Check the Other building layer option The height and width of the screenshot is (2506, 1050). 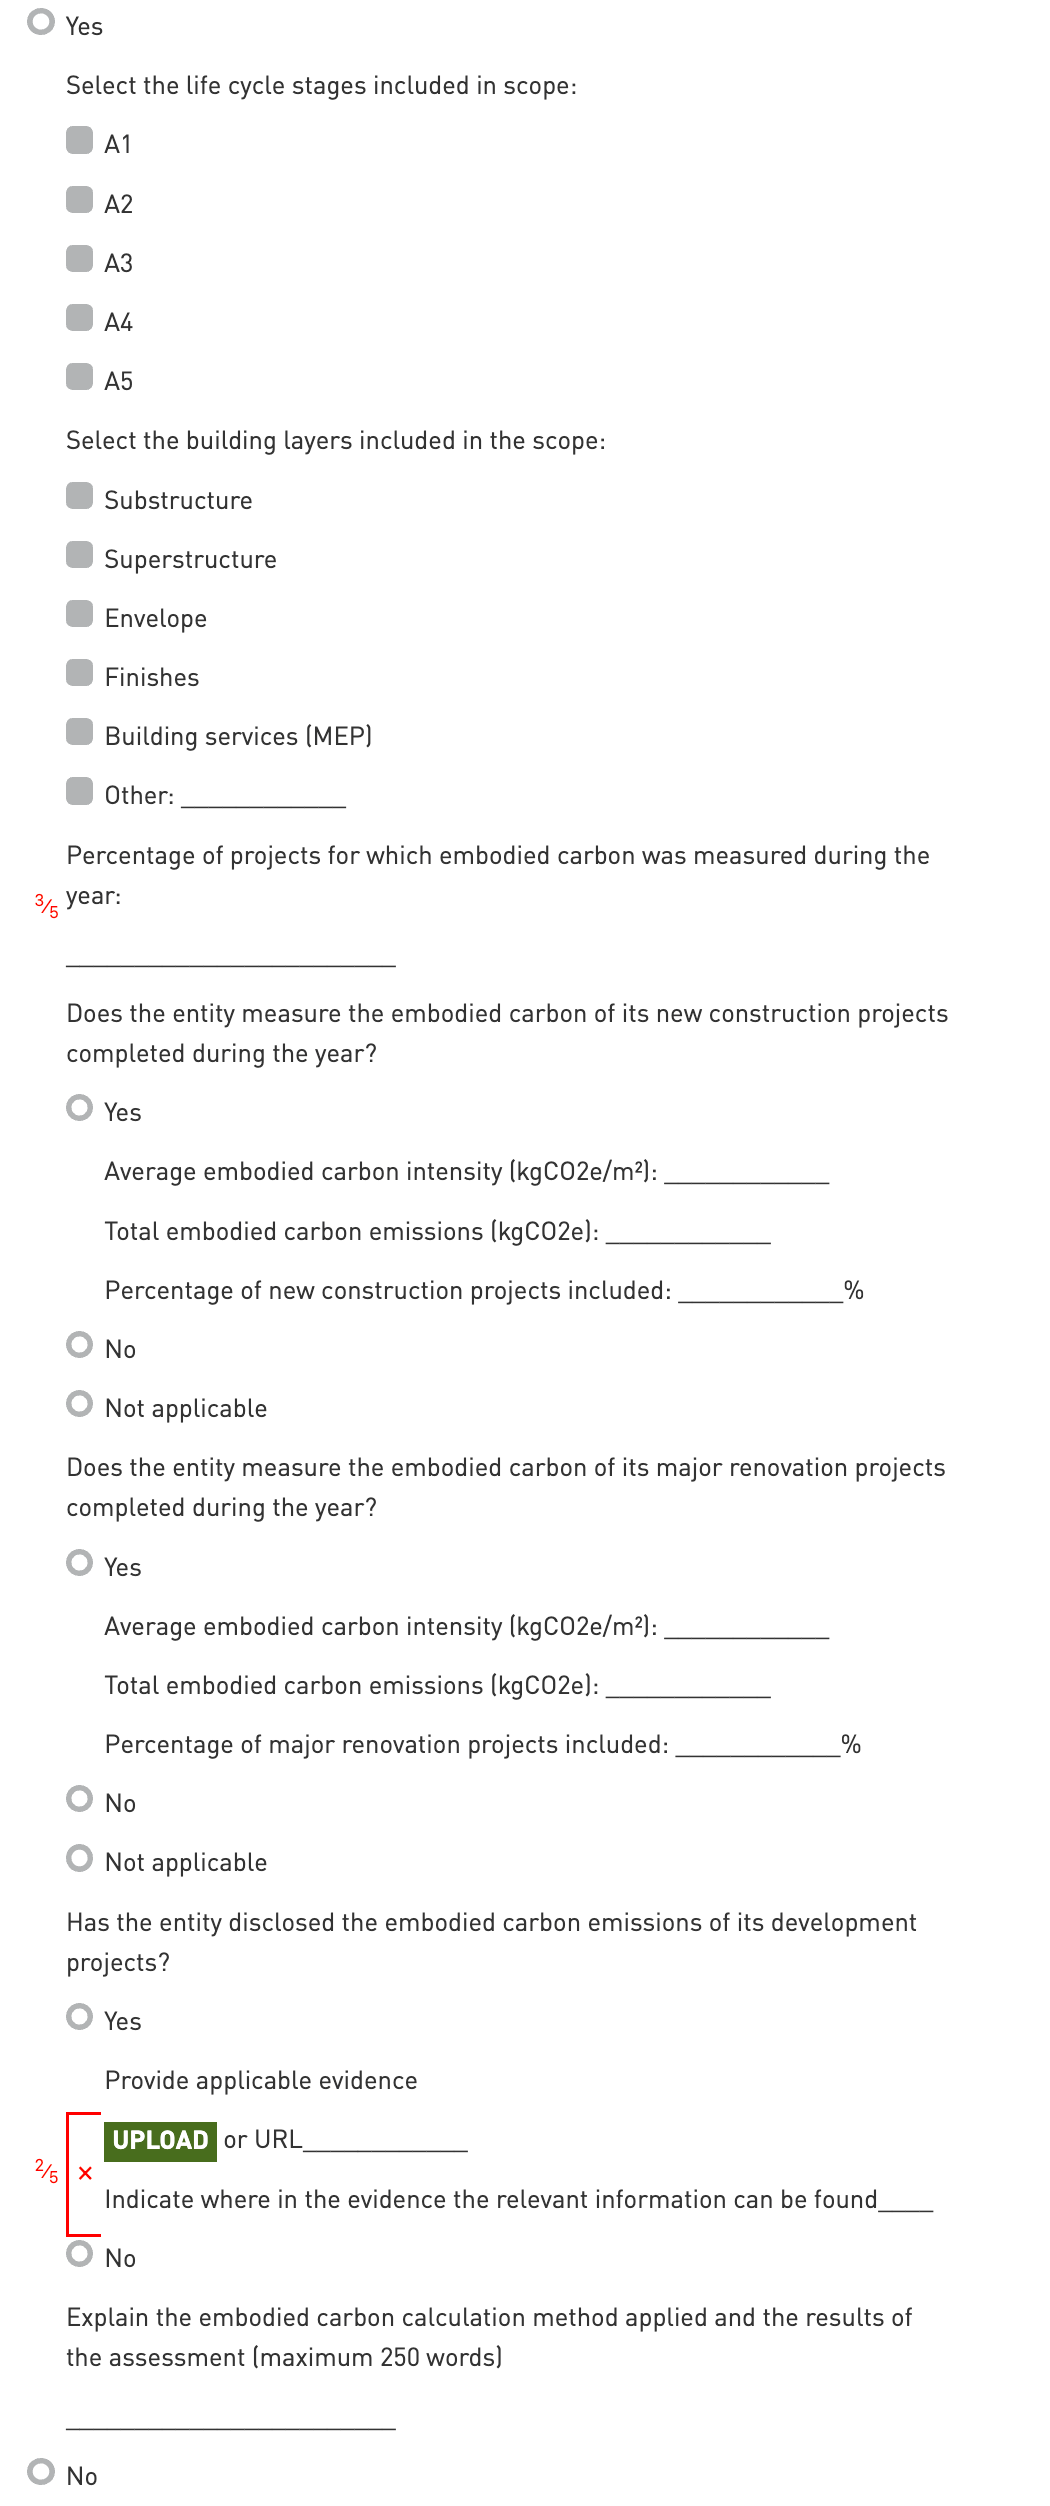pyautogui.click(x=80, y=791)
